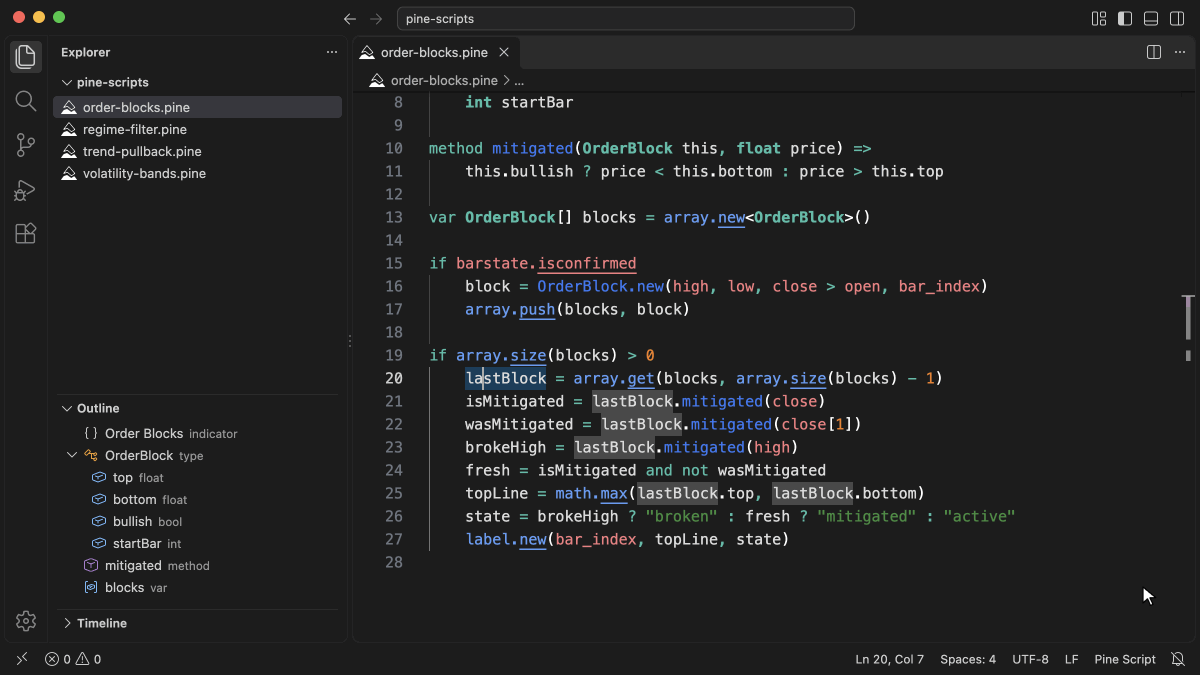The height and width of the screenshot is (675, 1200).
Task: Toggle the primary side bar visibility
Action: 1125,19
